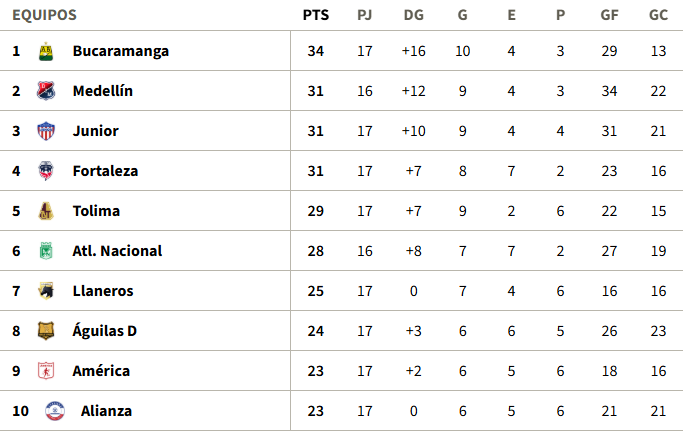
Task: Click the Tolima team crest icon
Action: (x=46, y=211)
